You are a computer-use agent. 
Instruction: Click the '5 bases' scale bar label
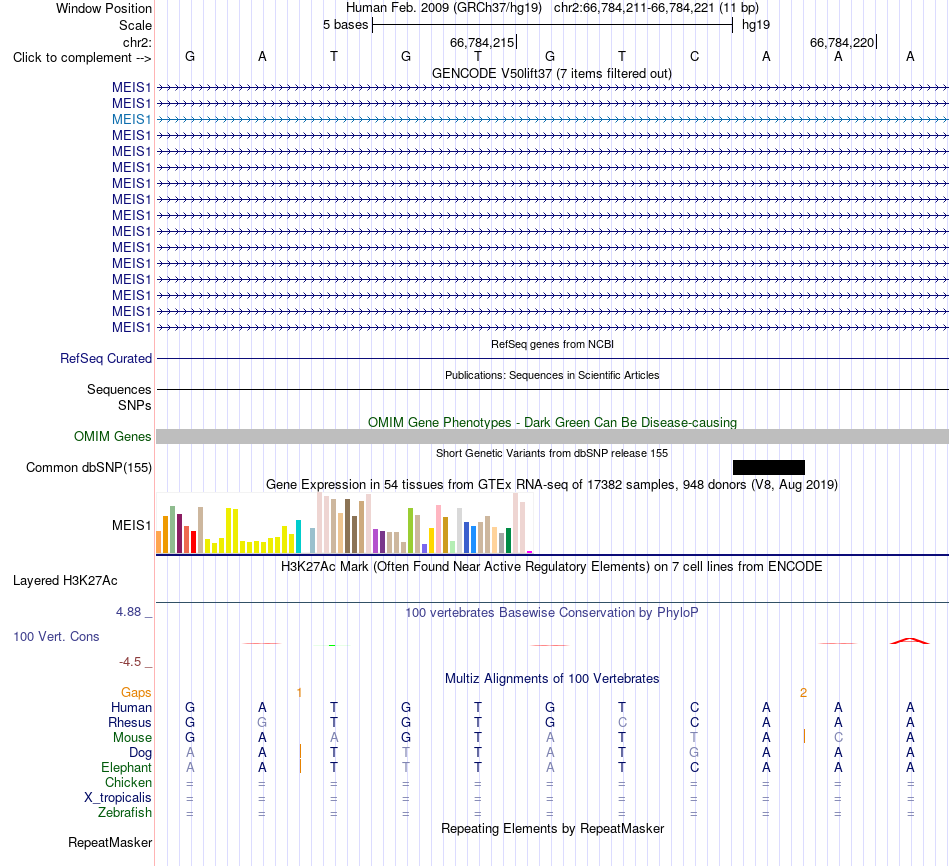pos(345,25)
